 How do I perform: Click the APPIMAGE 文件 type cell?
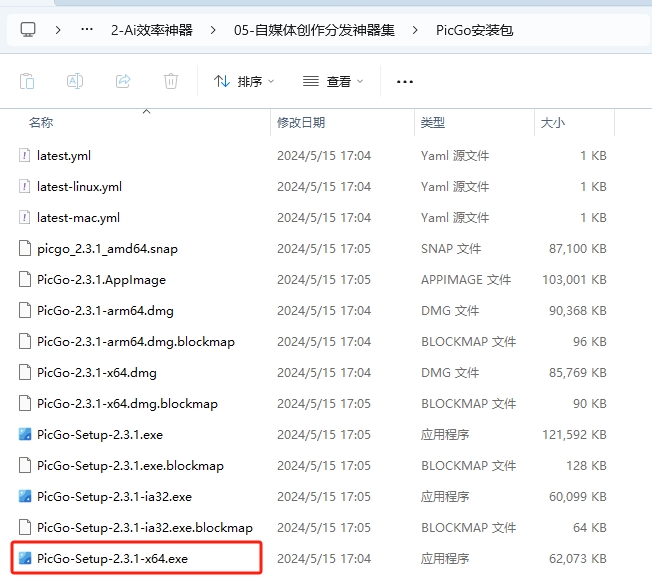click(x=466, y=279)
